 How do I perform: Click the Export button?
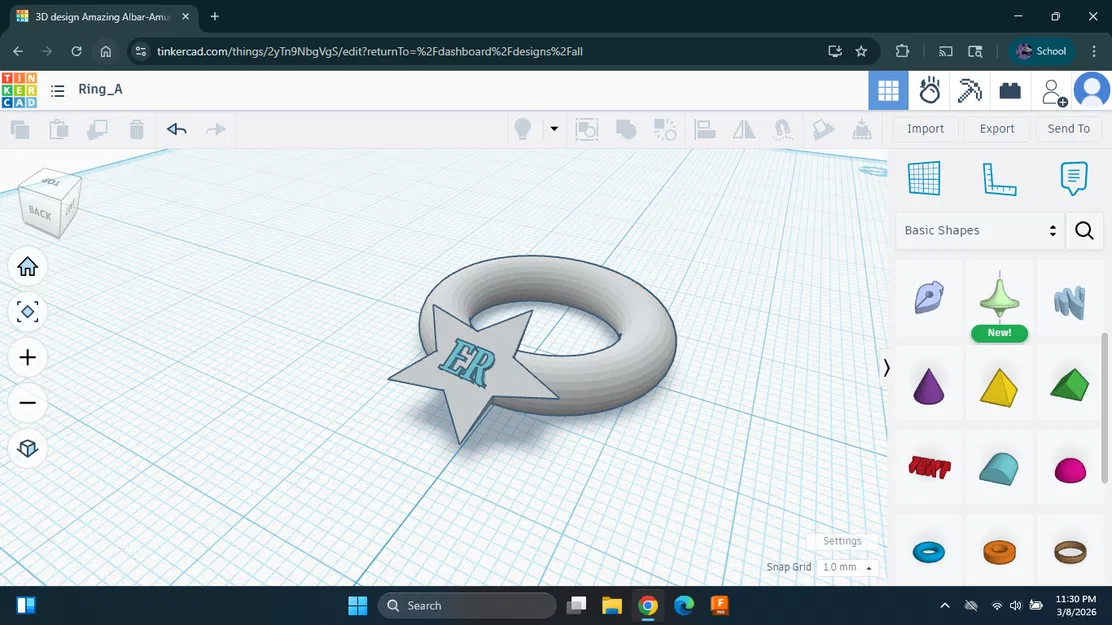coord(996,128)
